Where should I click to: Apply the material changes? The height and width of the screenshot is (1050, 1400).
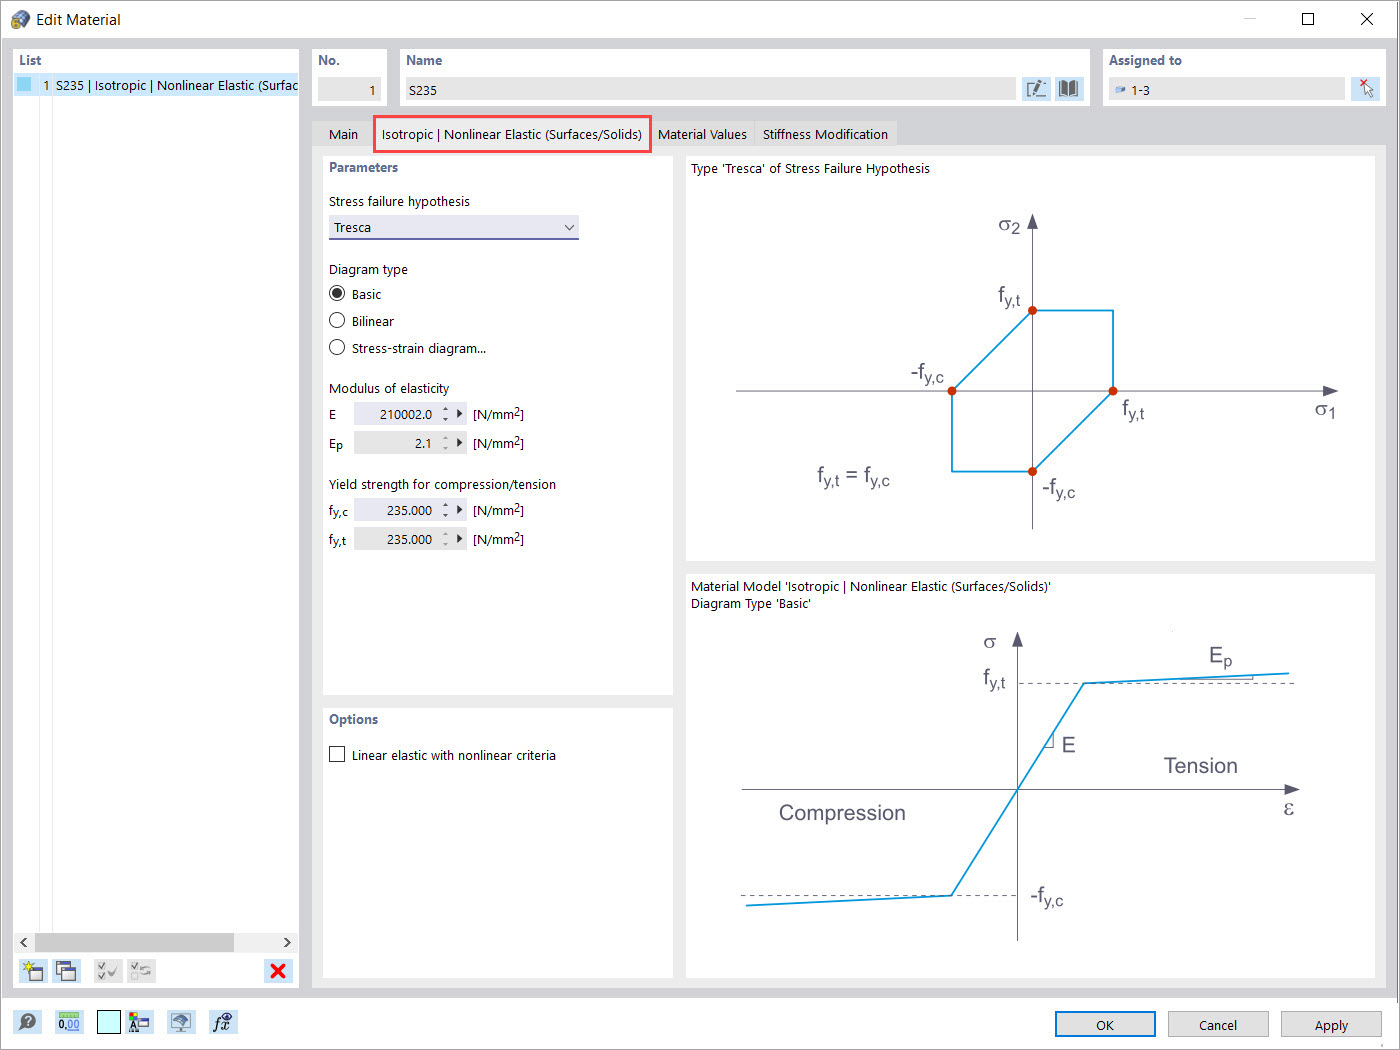point(1331,1024)
